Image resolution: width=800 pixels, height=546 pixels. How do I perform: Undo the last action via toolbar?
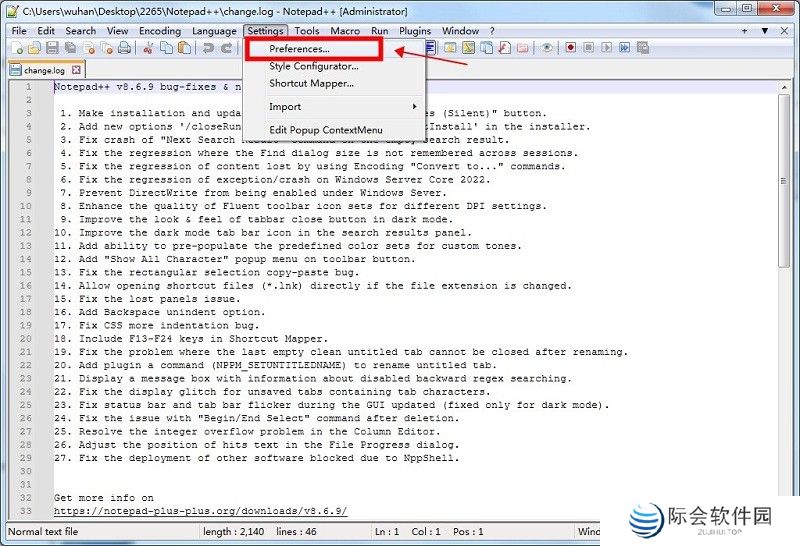coord(208,48)
